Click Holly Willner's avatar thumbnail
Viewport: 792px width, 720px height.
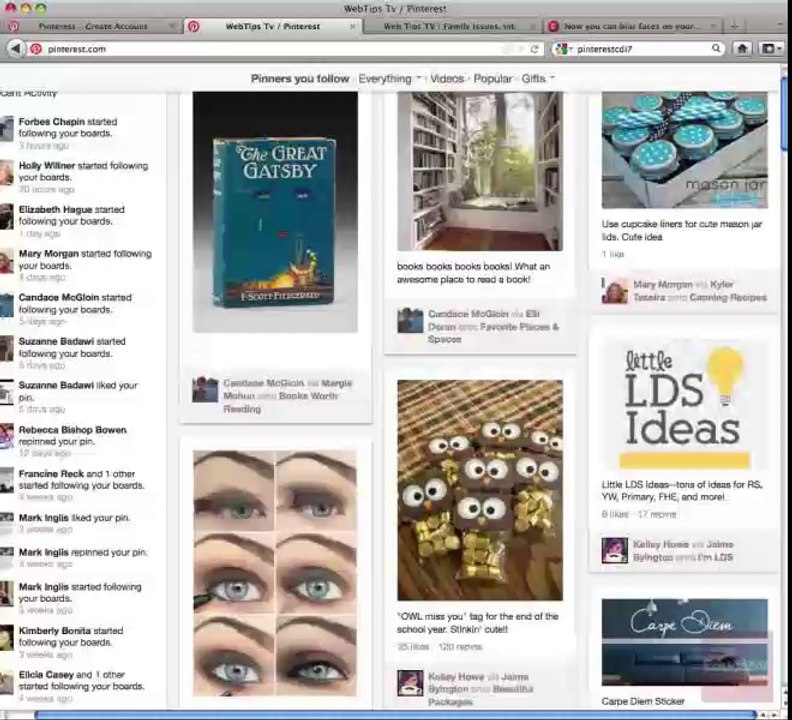point(7,172)
